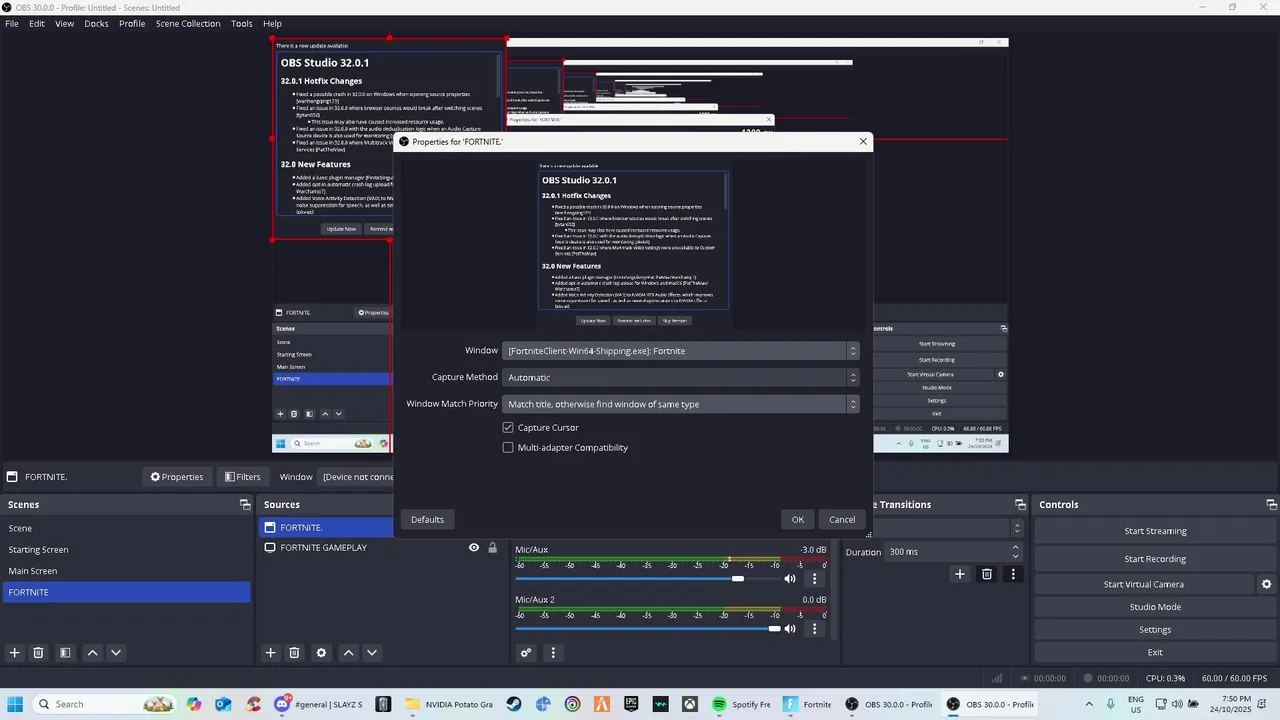Remove selected scene using Scenes trash icon
Image resolution: width=1280 pixels, height=720 pixels.
click(38, 653)
